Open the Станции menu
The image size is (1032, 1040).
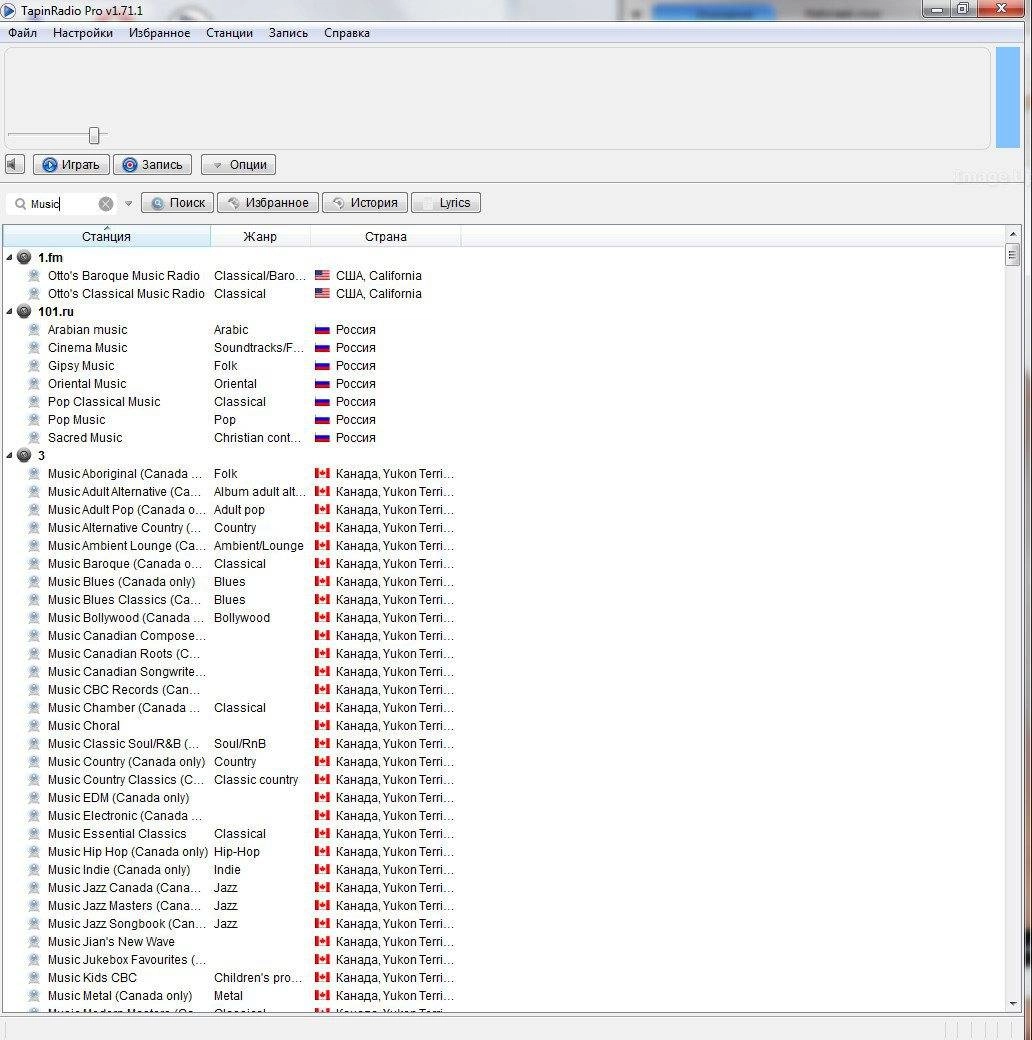pos(229,32)
